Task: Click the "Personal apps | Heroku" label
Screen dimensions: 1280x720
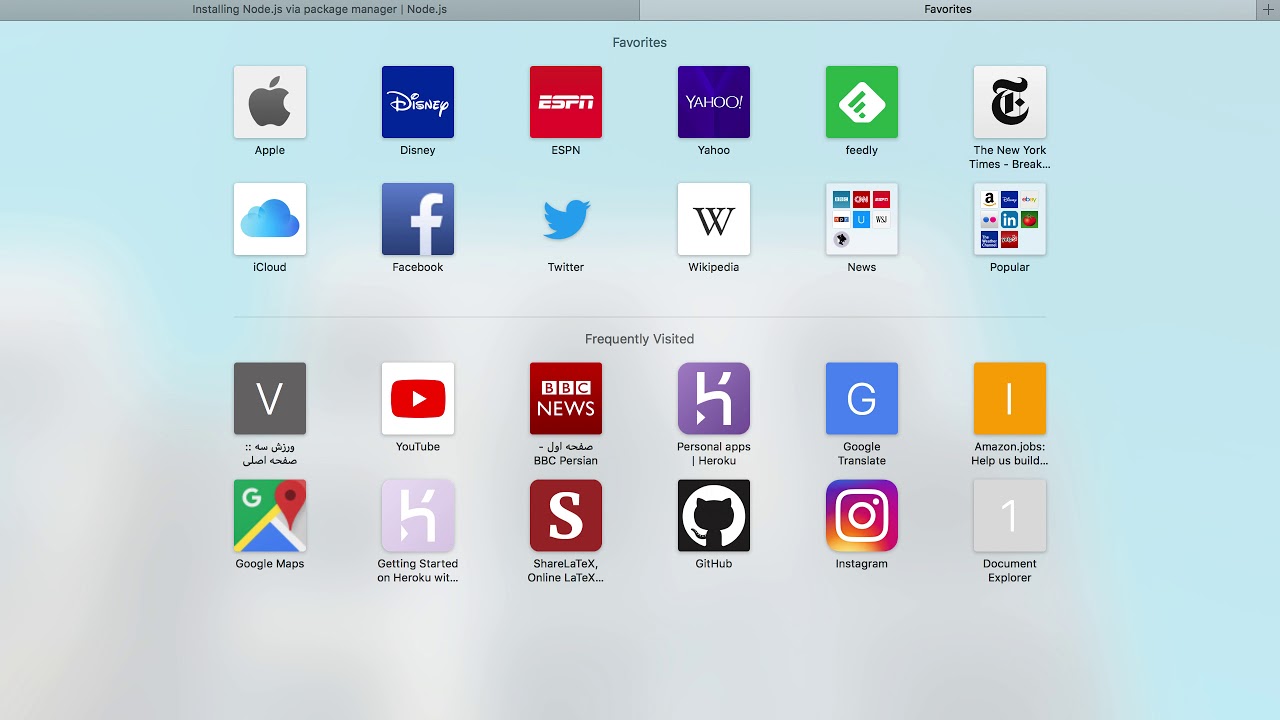Action: tap(714, 454)
